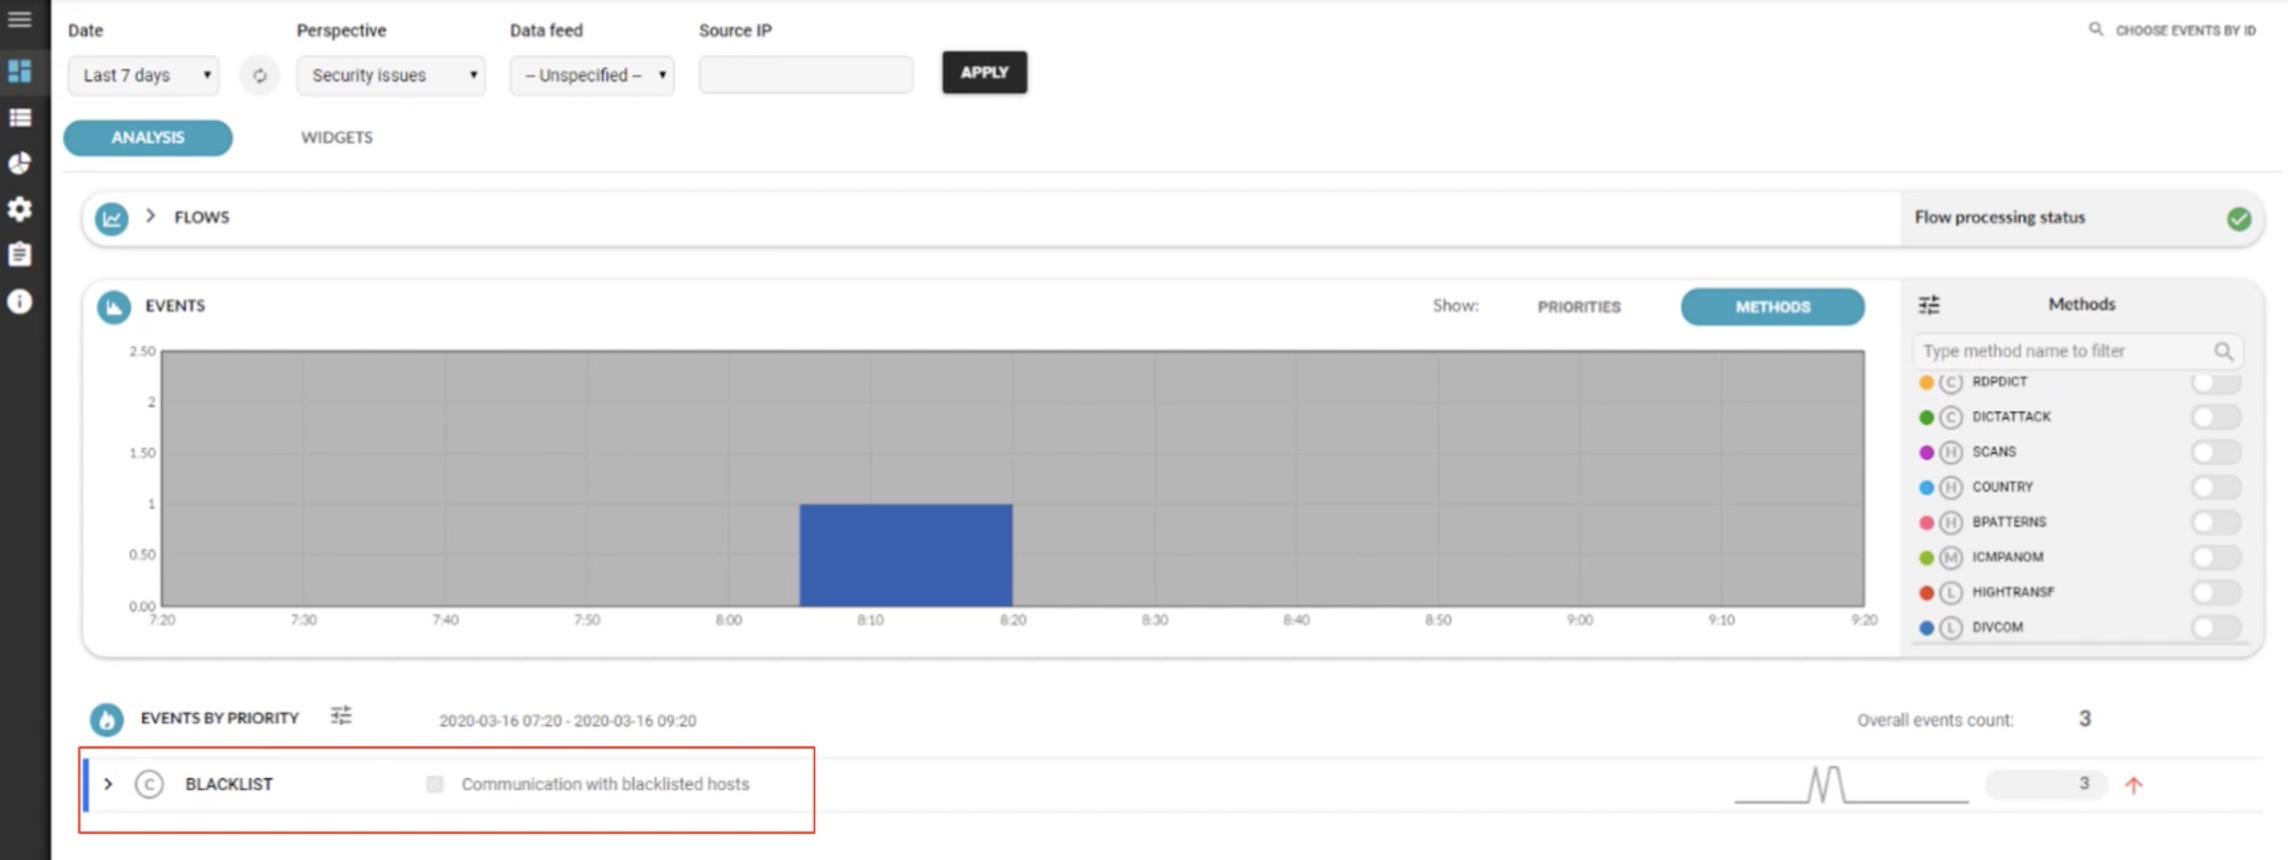The width and height of the screenshot is (2288, 860).
Task: Click the method name filter field
Action: 2064,351
